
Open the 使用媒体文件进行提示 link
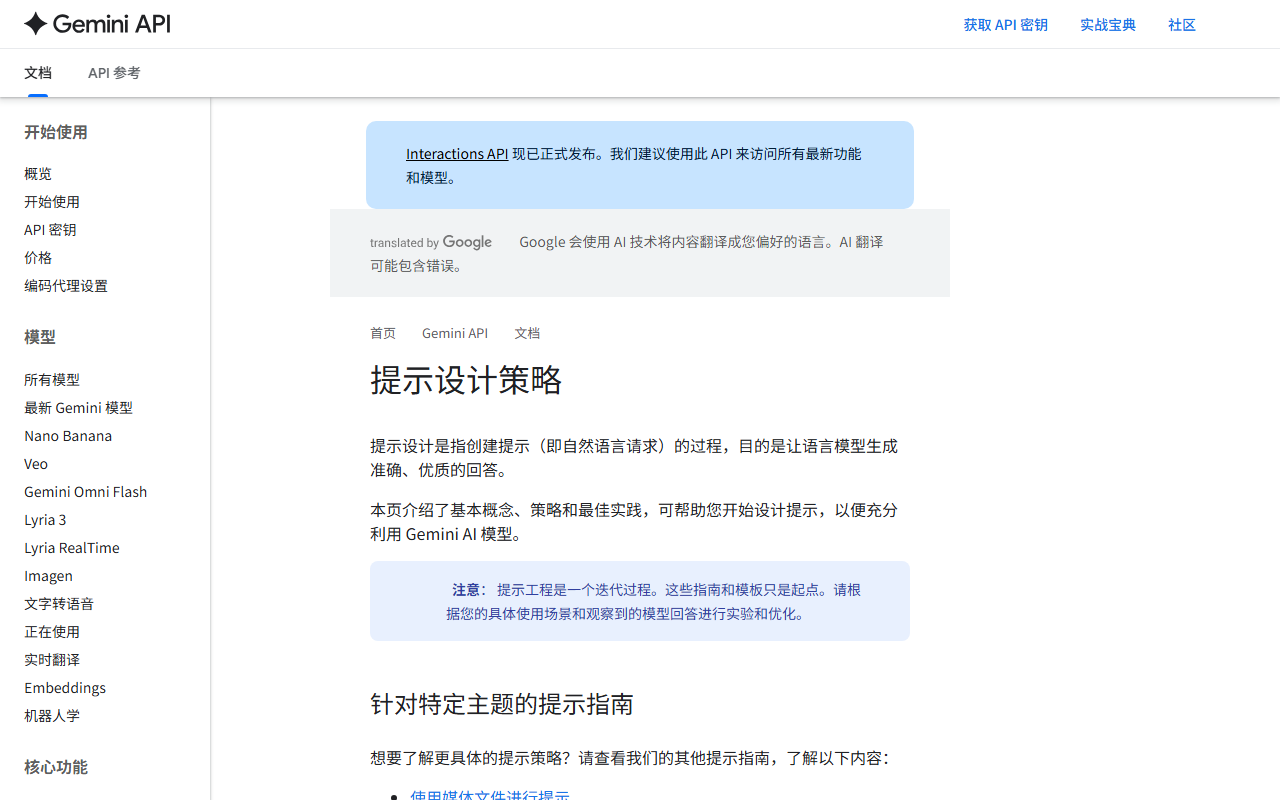pos(490,795)
